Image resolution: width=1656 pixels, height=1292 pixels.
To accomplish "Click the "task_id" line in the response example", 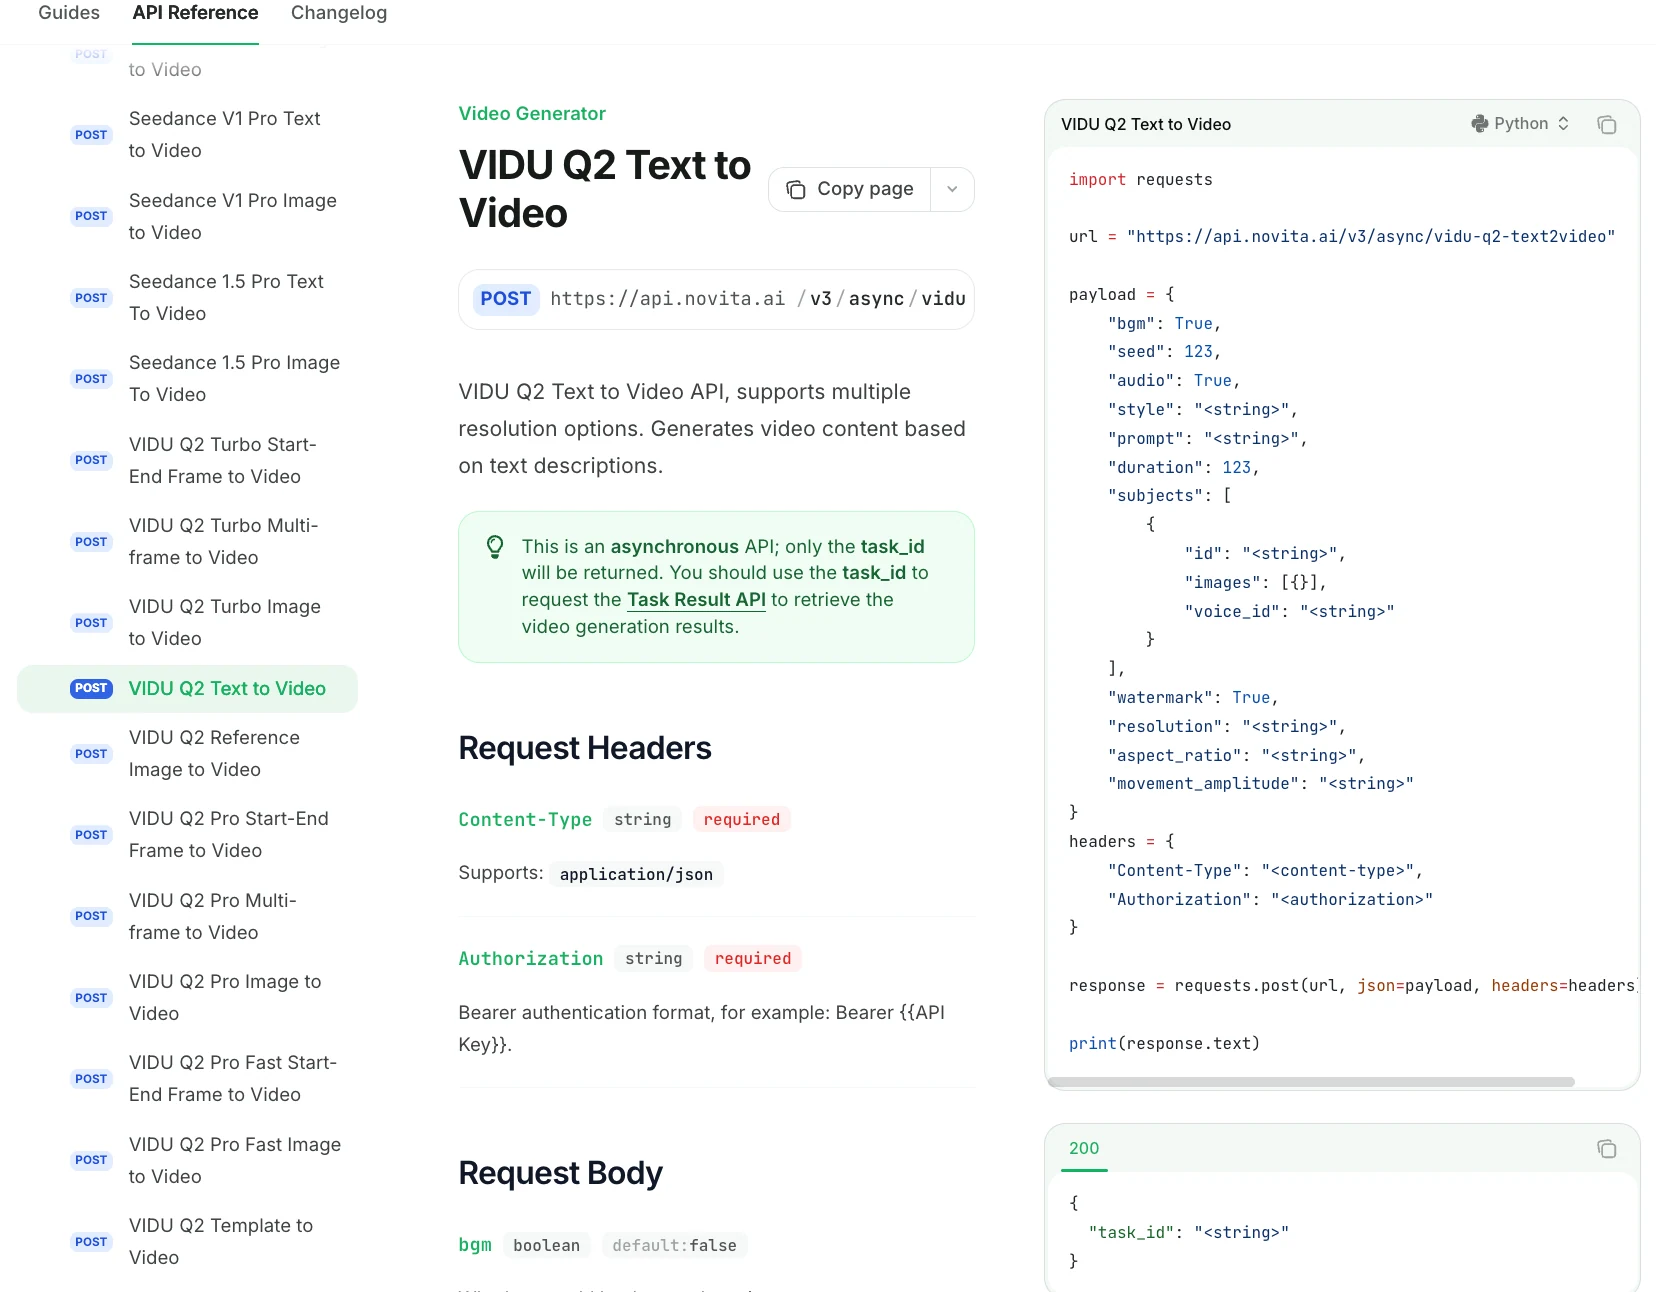I will (1189, 1233).
